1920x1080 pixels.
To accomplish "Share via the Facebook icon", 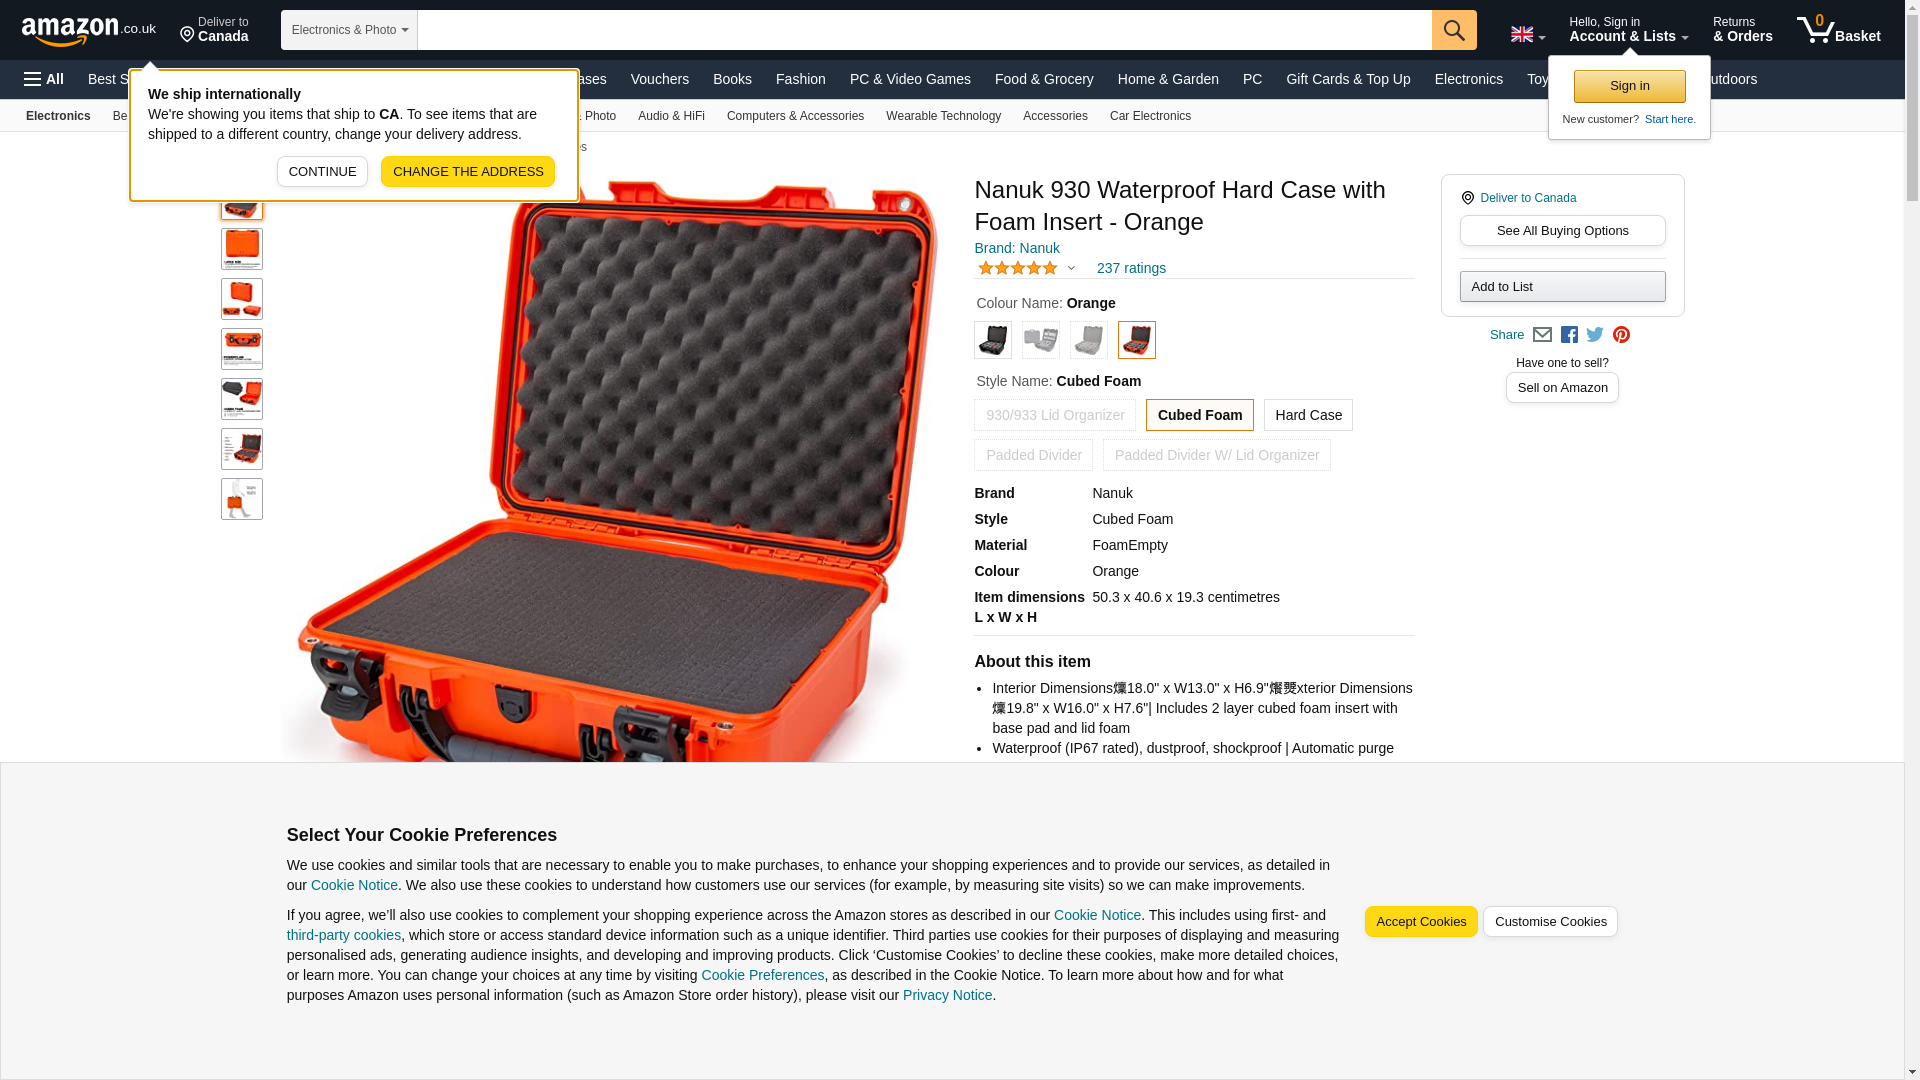I will tap(1569, 335).
